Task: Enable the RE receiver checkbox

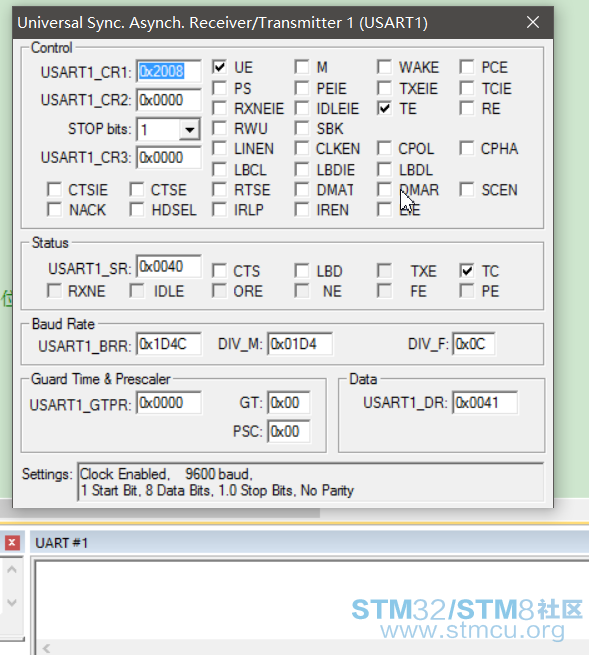Action: [467, 108]
